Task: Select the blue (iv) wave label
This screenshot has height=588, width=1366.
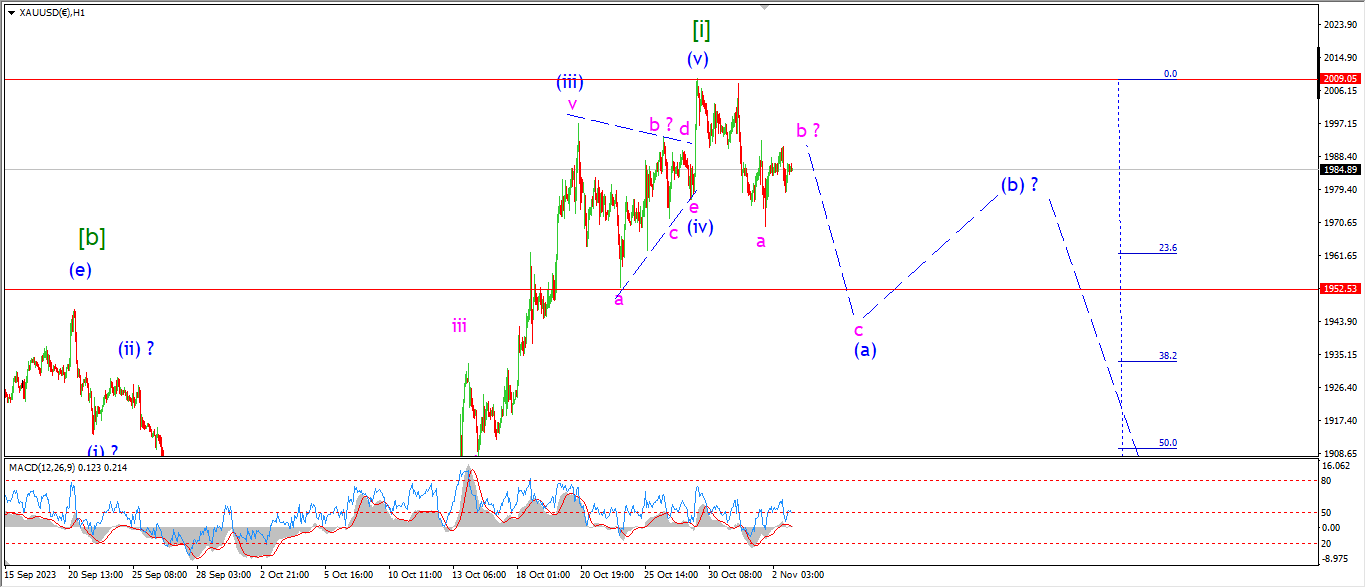Action: (700, 227)
